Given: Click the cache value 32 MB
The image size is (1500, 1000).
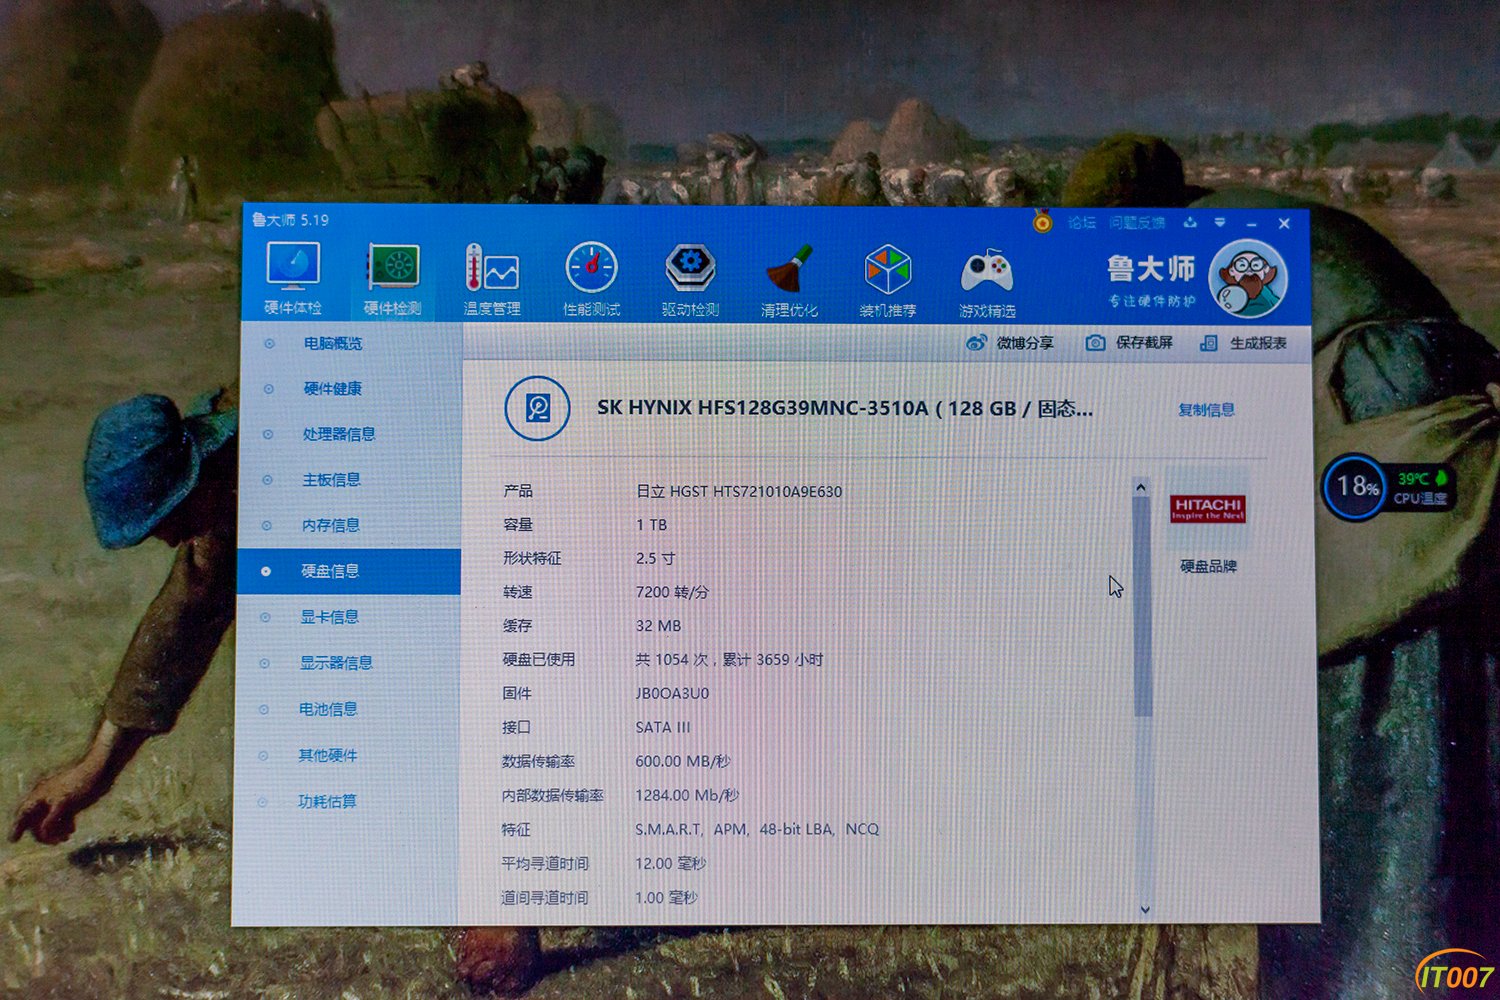Looking at the screenshot, I should point(658,626).
